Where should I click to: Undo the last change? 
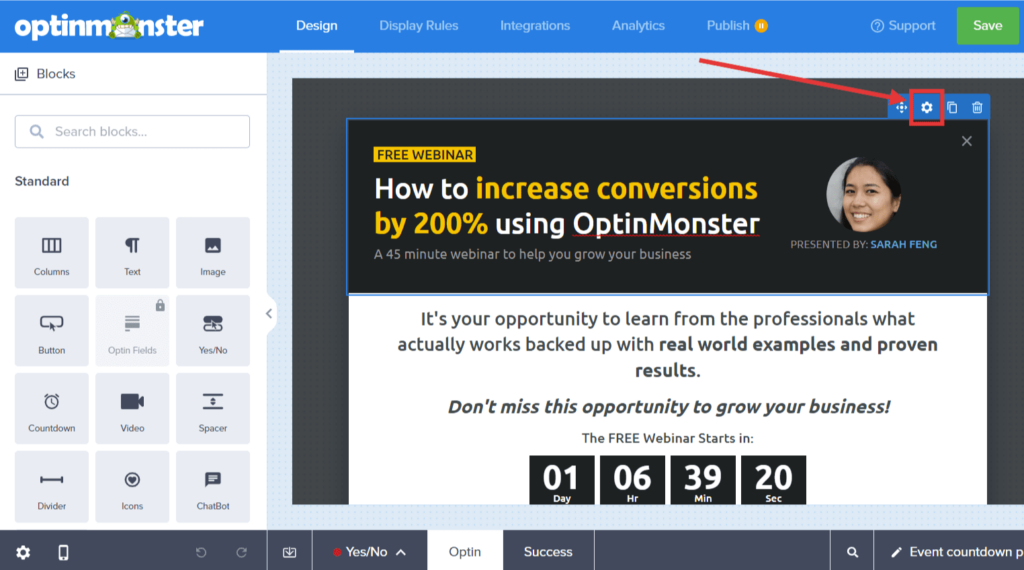(x=201, y=552)
